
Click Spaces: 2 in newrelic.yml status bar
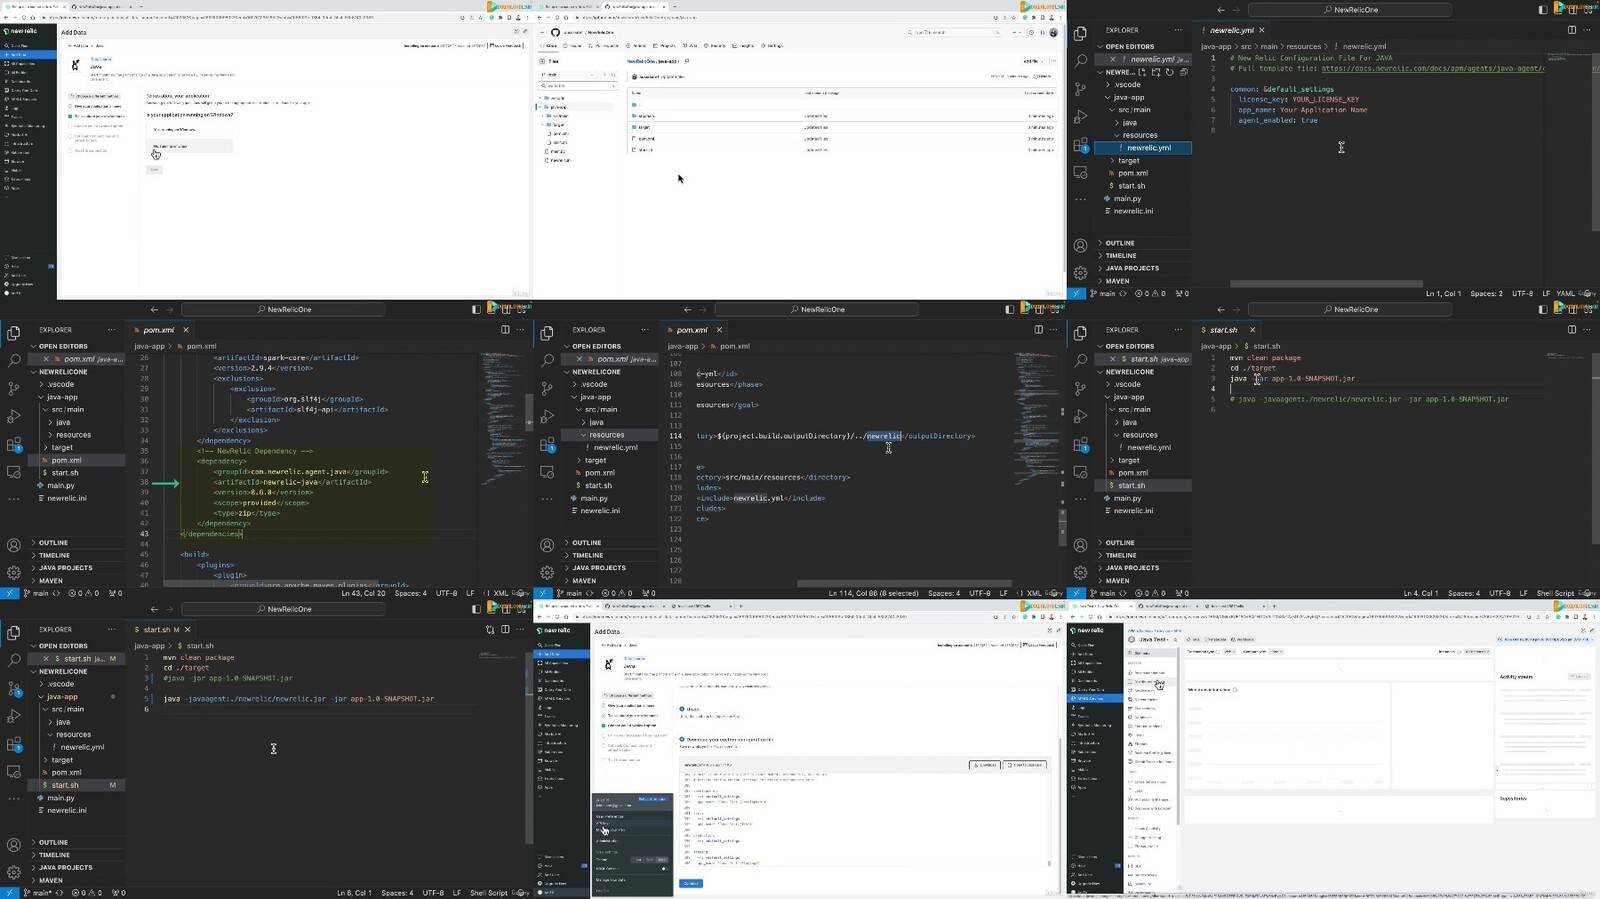tap(1486, 294)
